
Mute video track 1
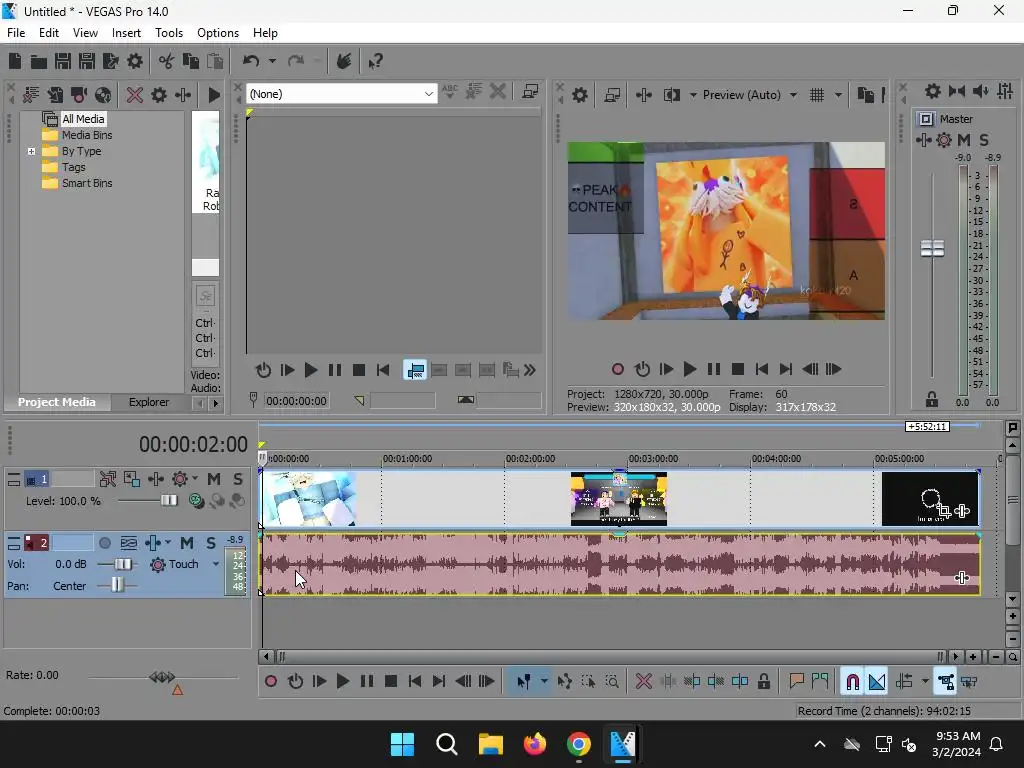(214, 479)
